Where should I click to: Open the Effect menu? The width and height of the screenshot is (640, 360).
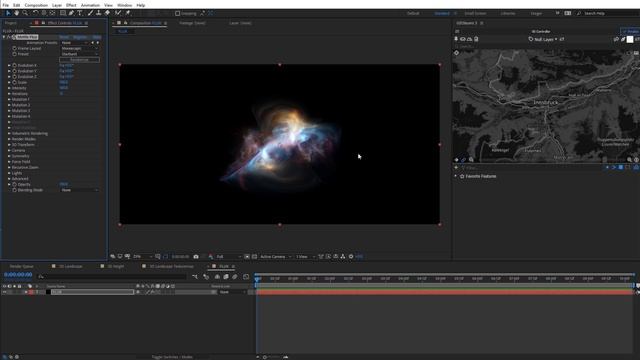click(x=71, y=5)
